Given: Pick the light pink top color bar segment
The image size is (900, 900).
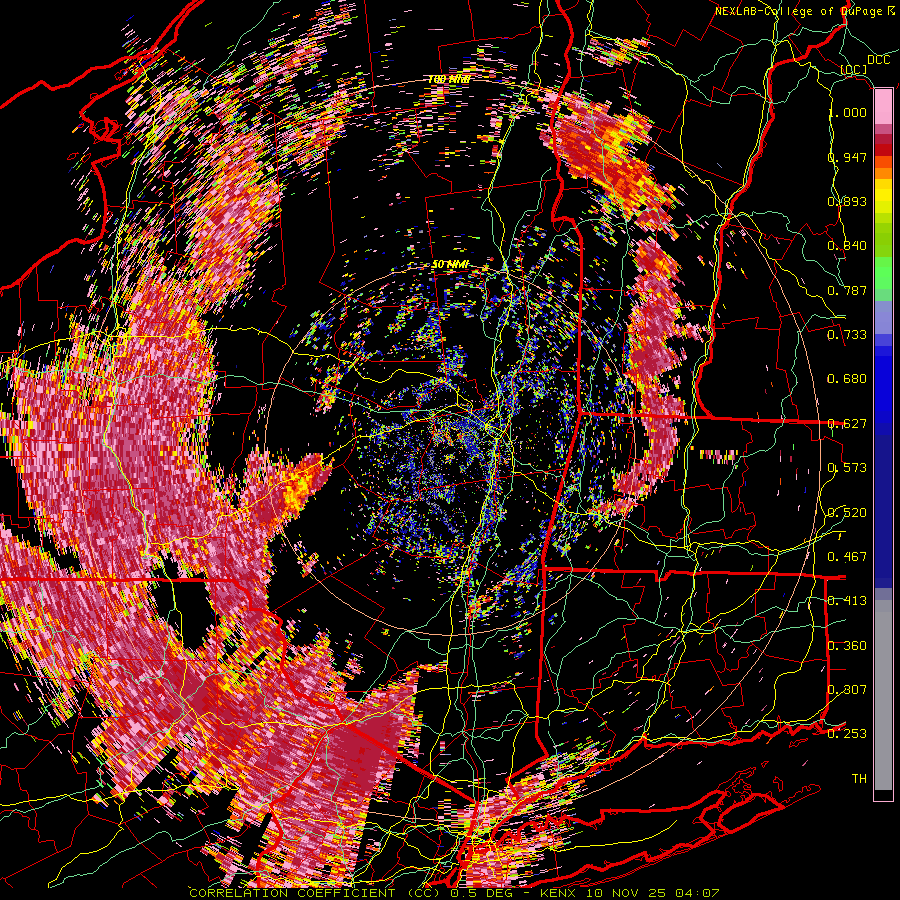Looking at the screenshot, I should (x=883, y=107).
